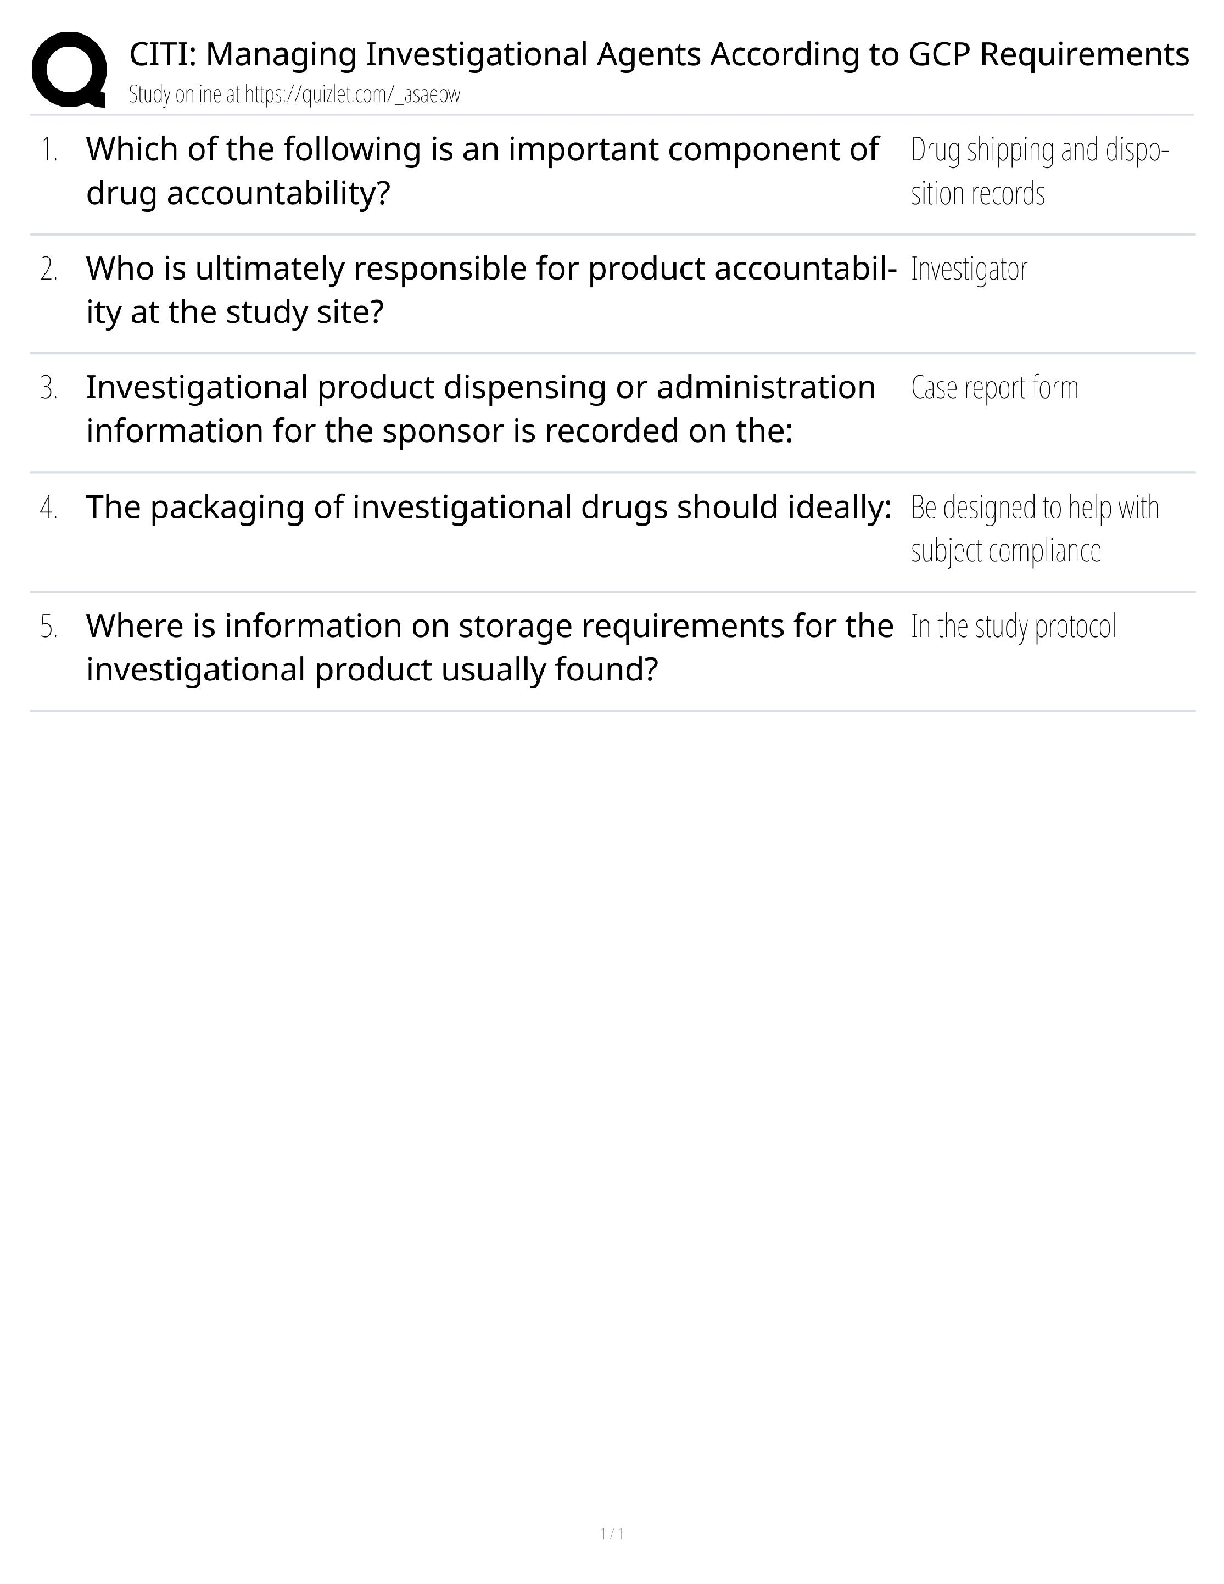Click the '1 / 1' page number footer
The height and width of the screenshot is (1584, 1224).
pyautogui.click(x=611, y=1533)
